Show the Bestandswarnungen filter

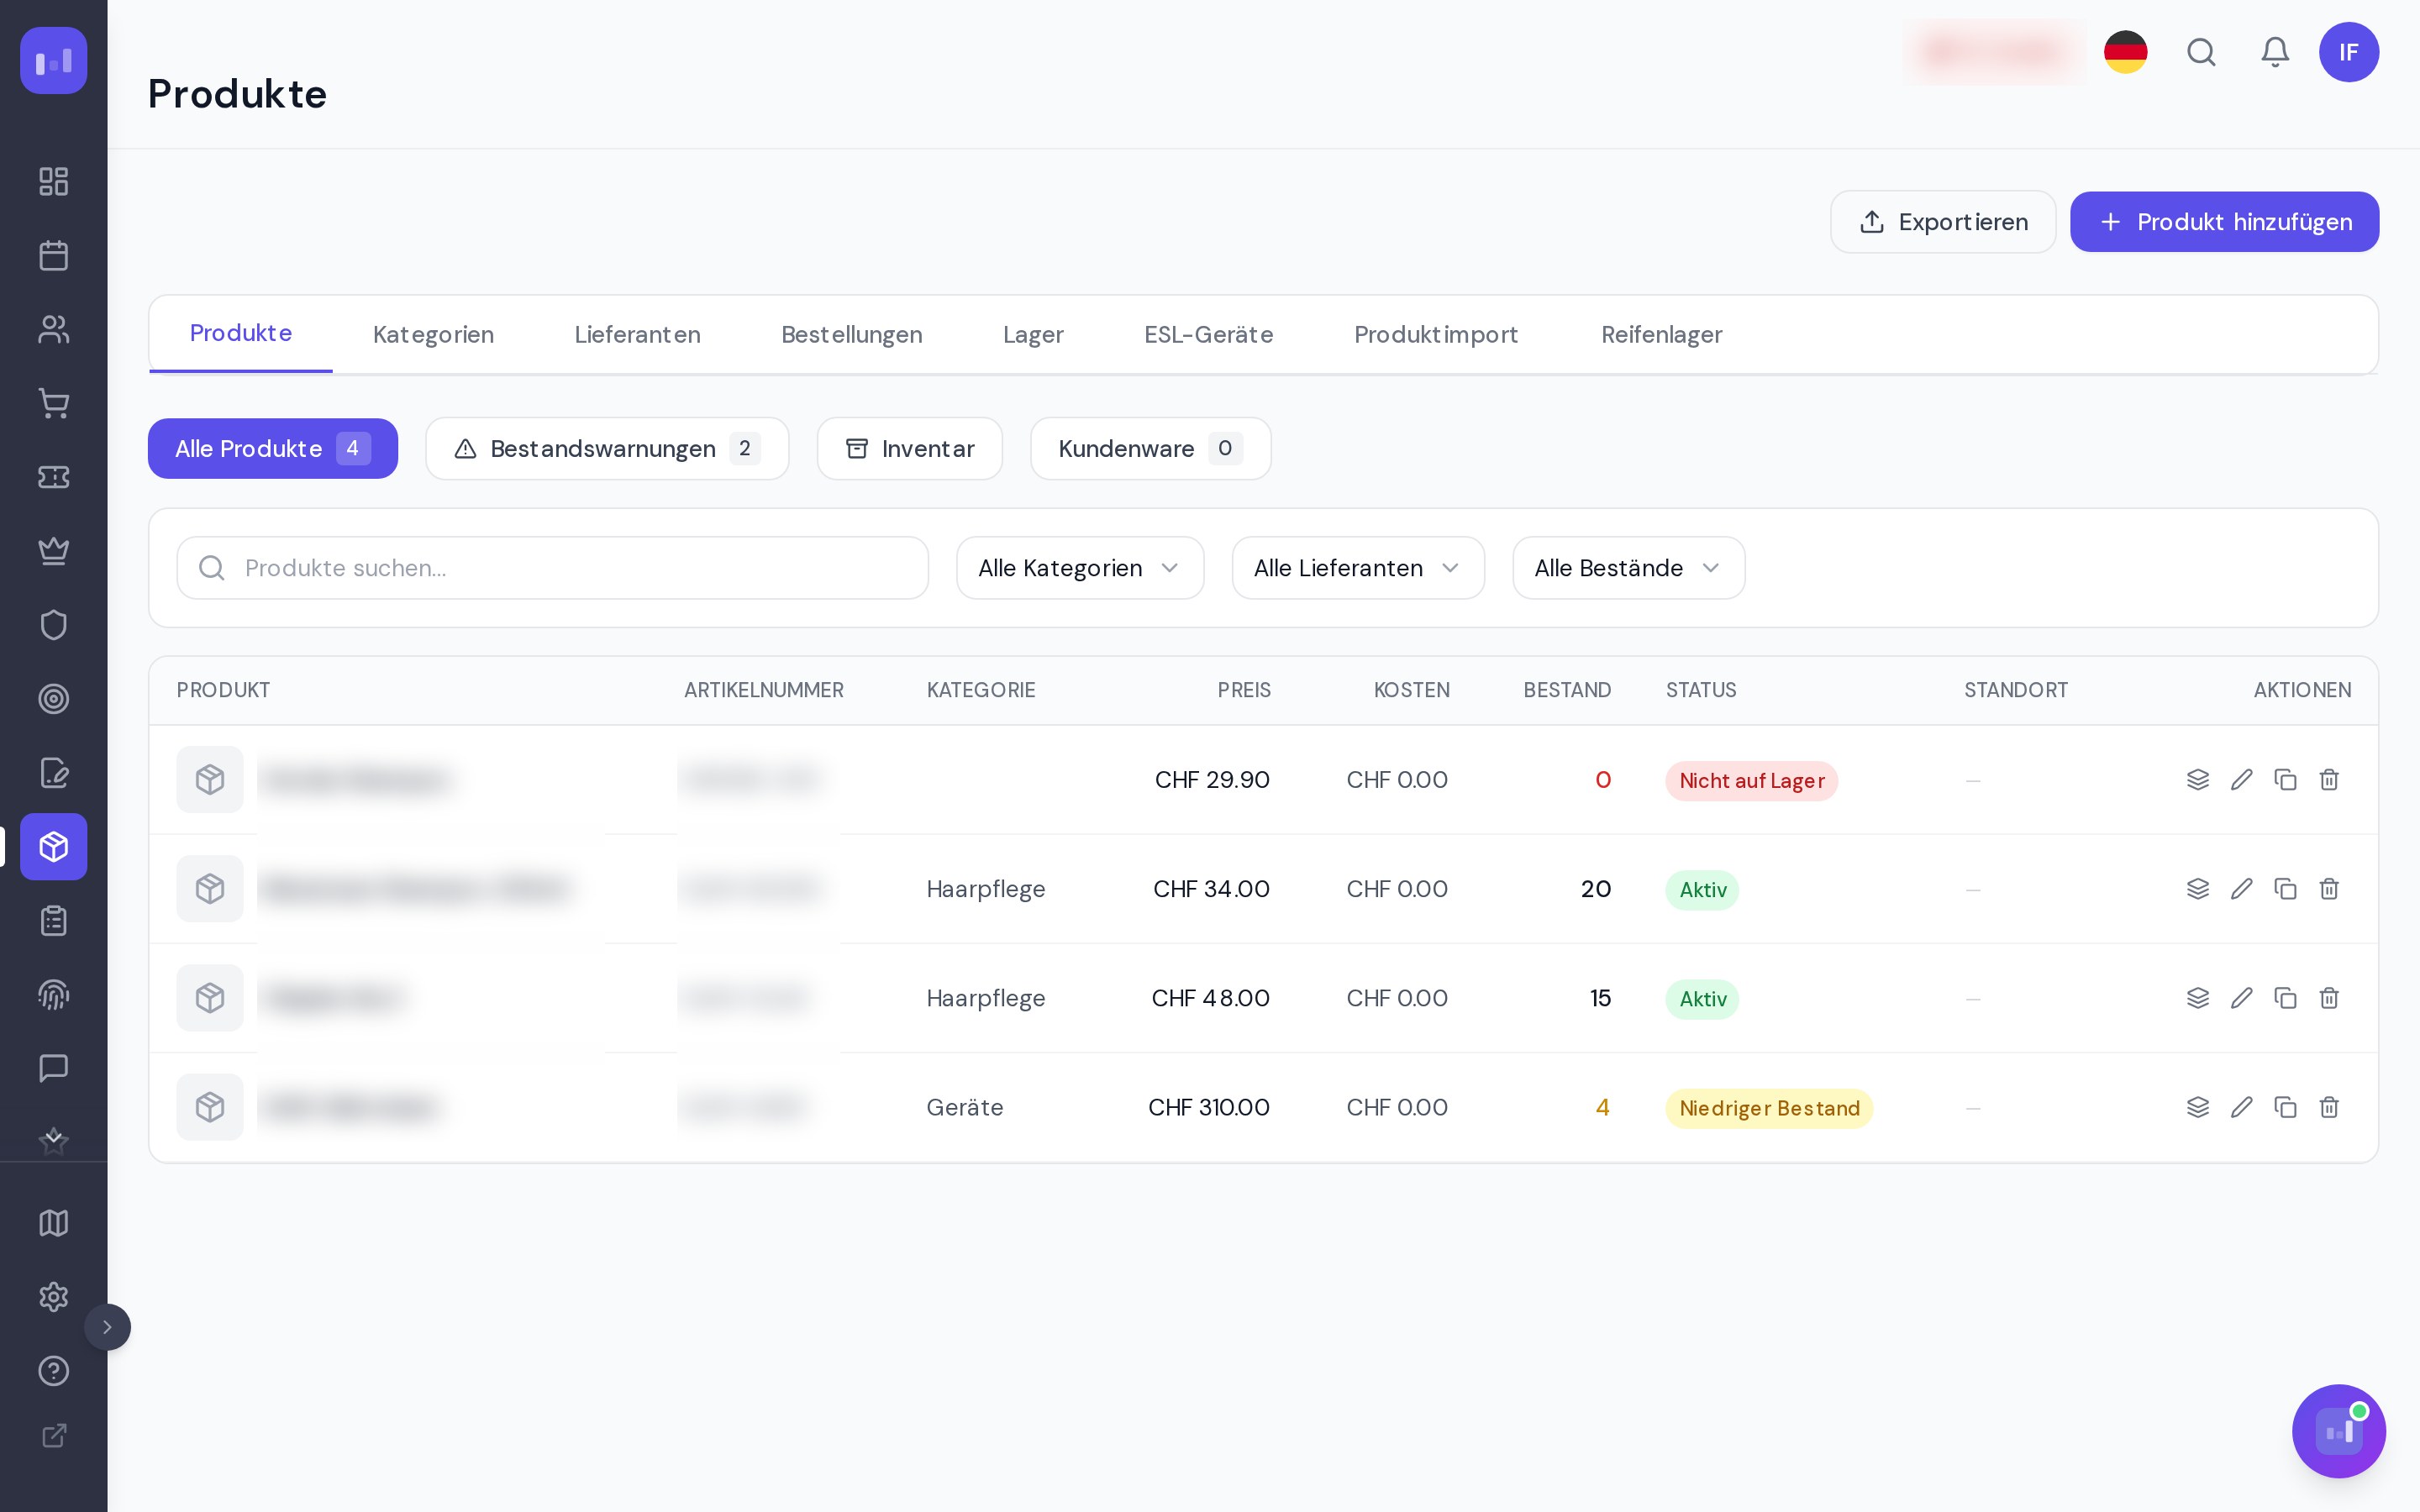[x=607, y=449]
